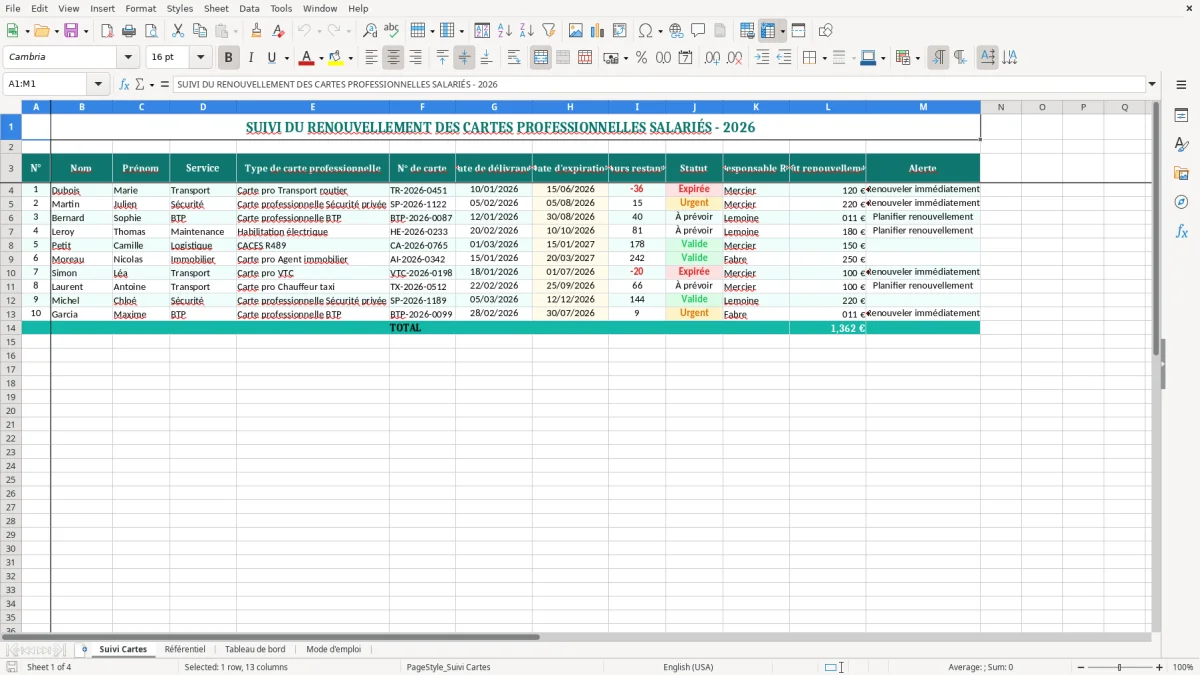Screen dimensions: 1200x675
Task: Open the Sheet menu
Action: (x=216, y=8)
